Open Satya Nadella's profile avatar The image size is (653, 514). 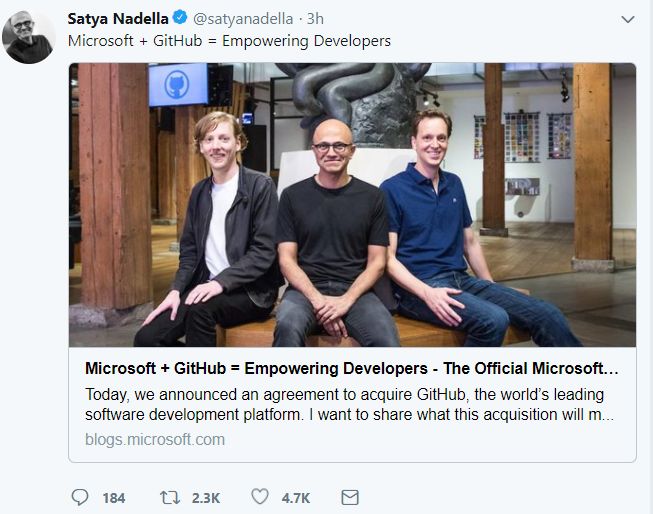(29, 37)
